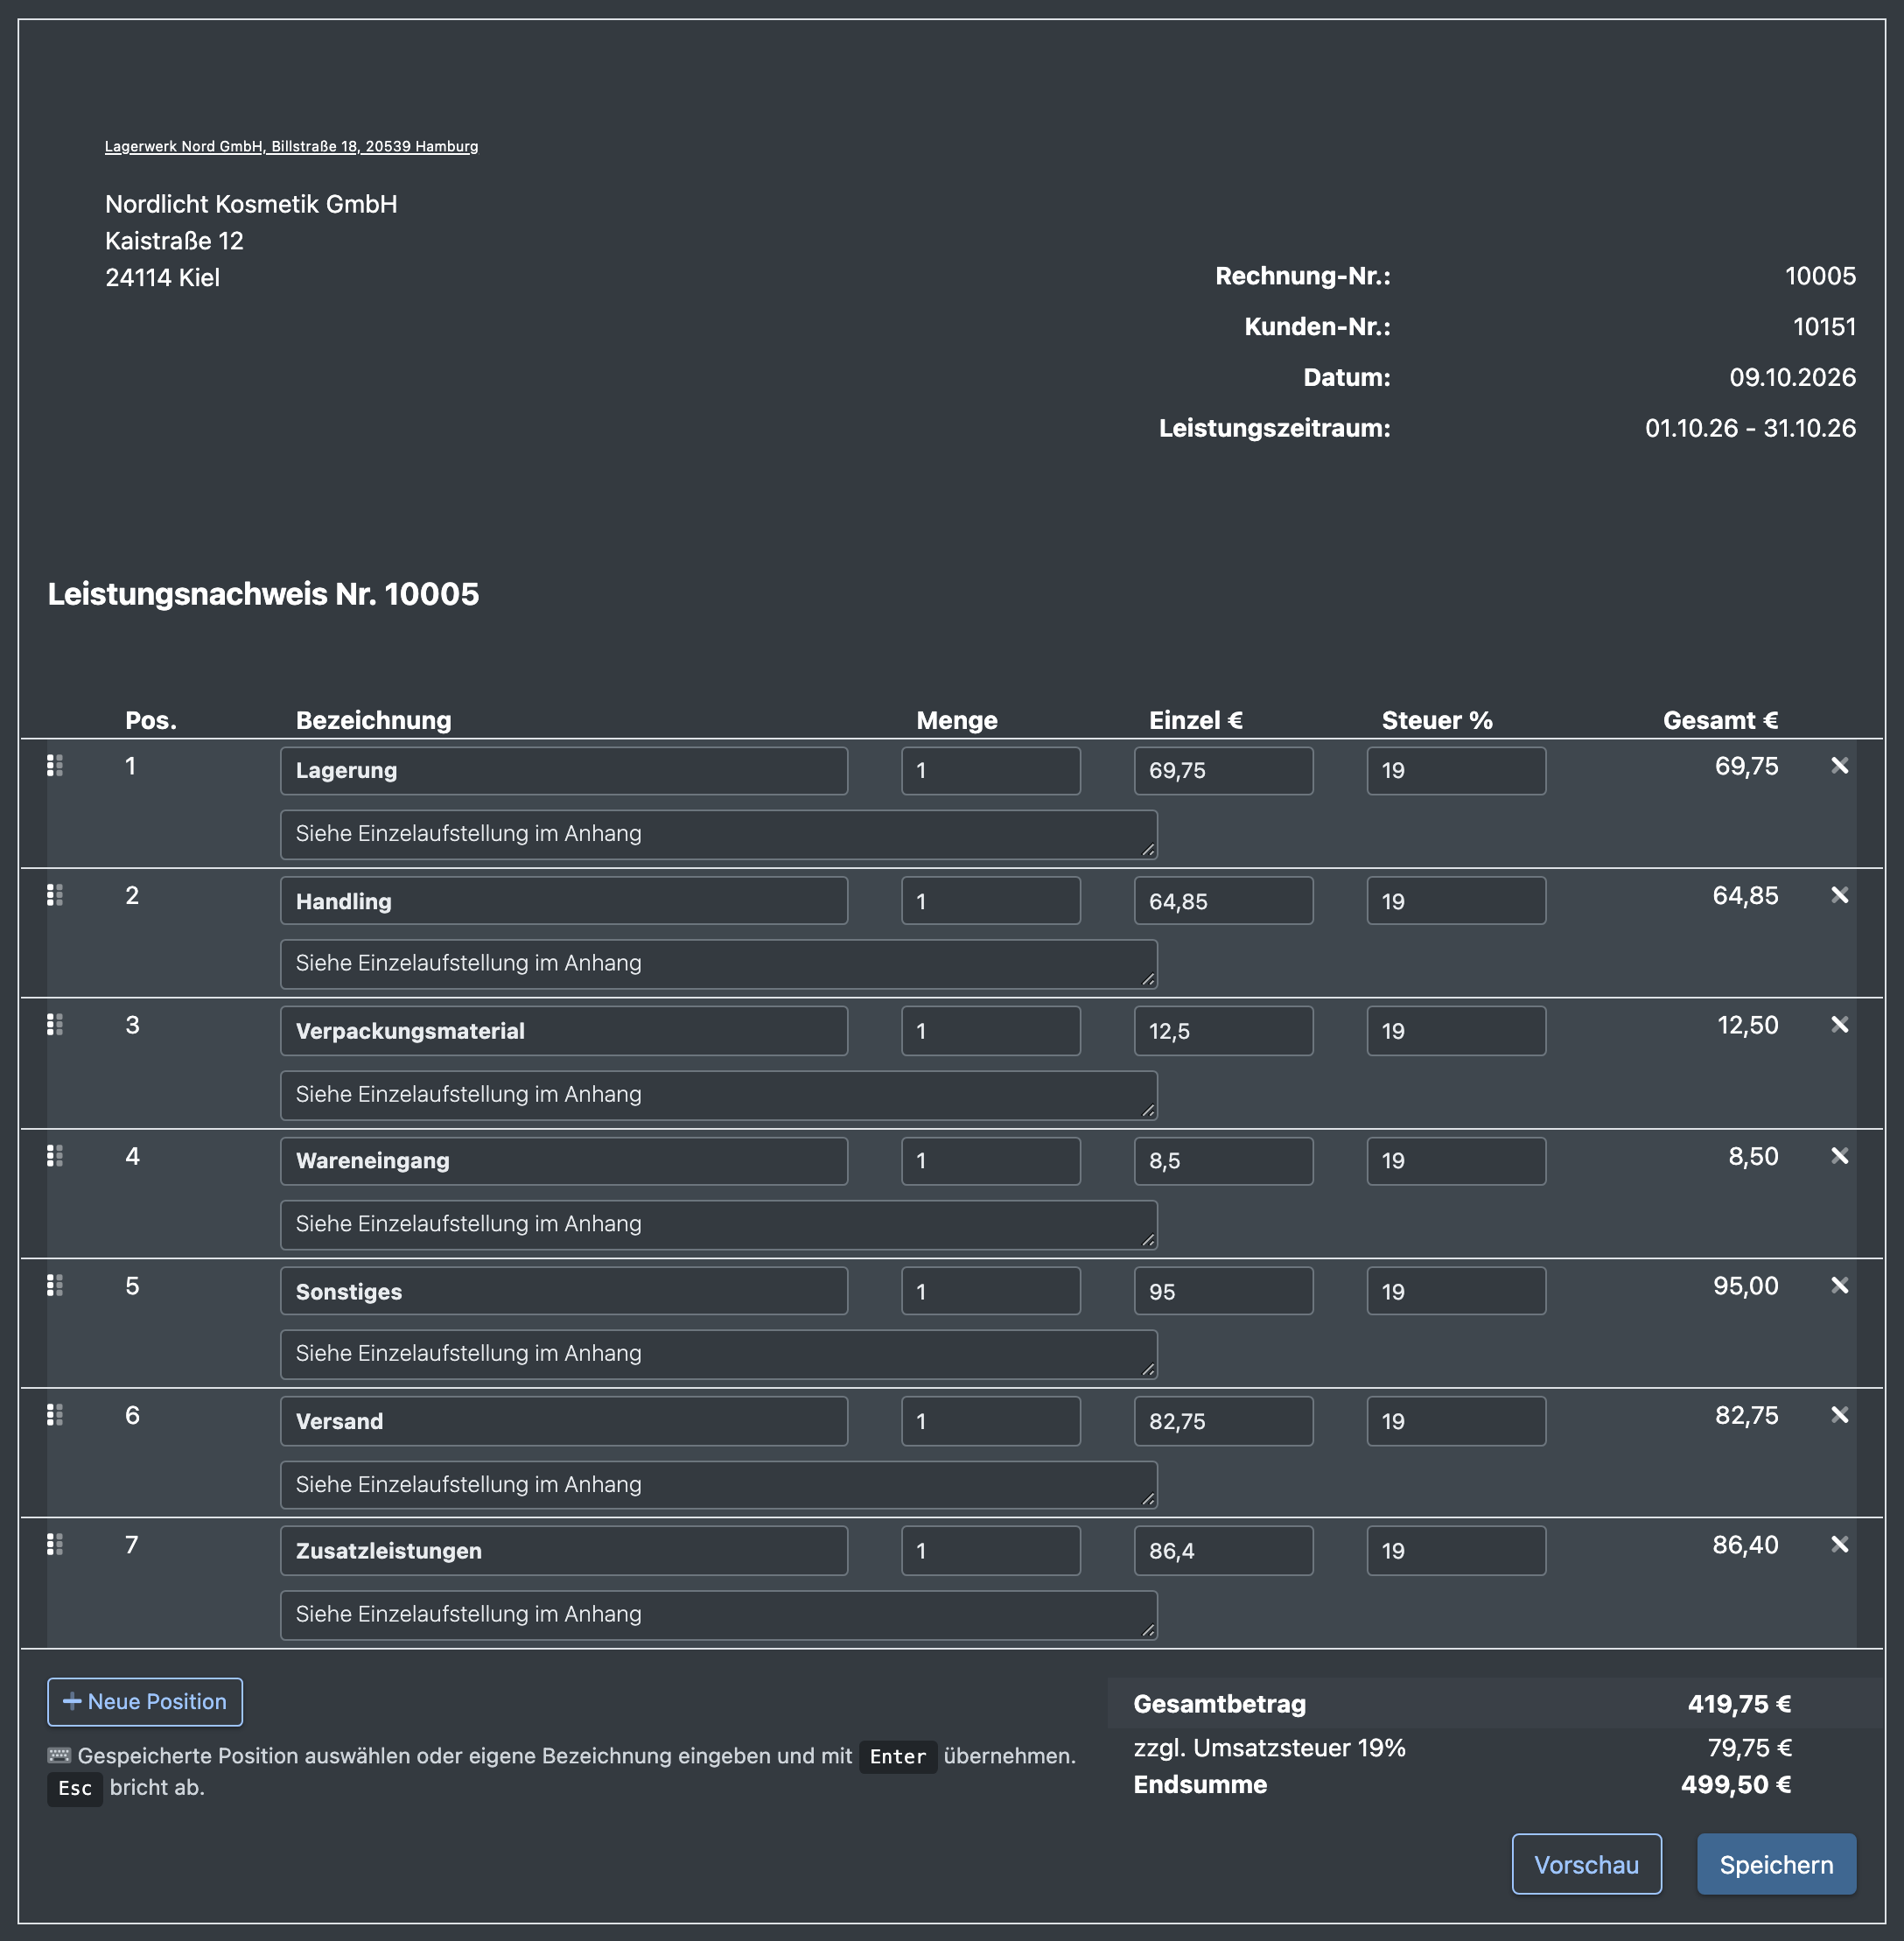Click the customer number 10151
Image resolution: width=1904 pixels, height=1941 pixels.
pos(1824,327)
